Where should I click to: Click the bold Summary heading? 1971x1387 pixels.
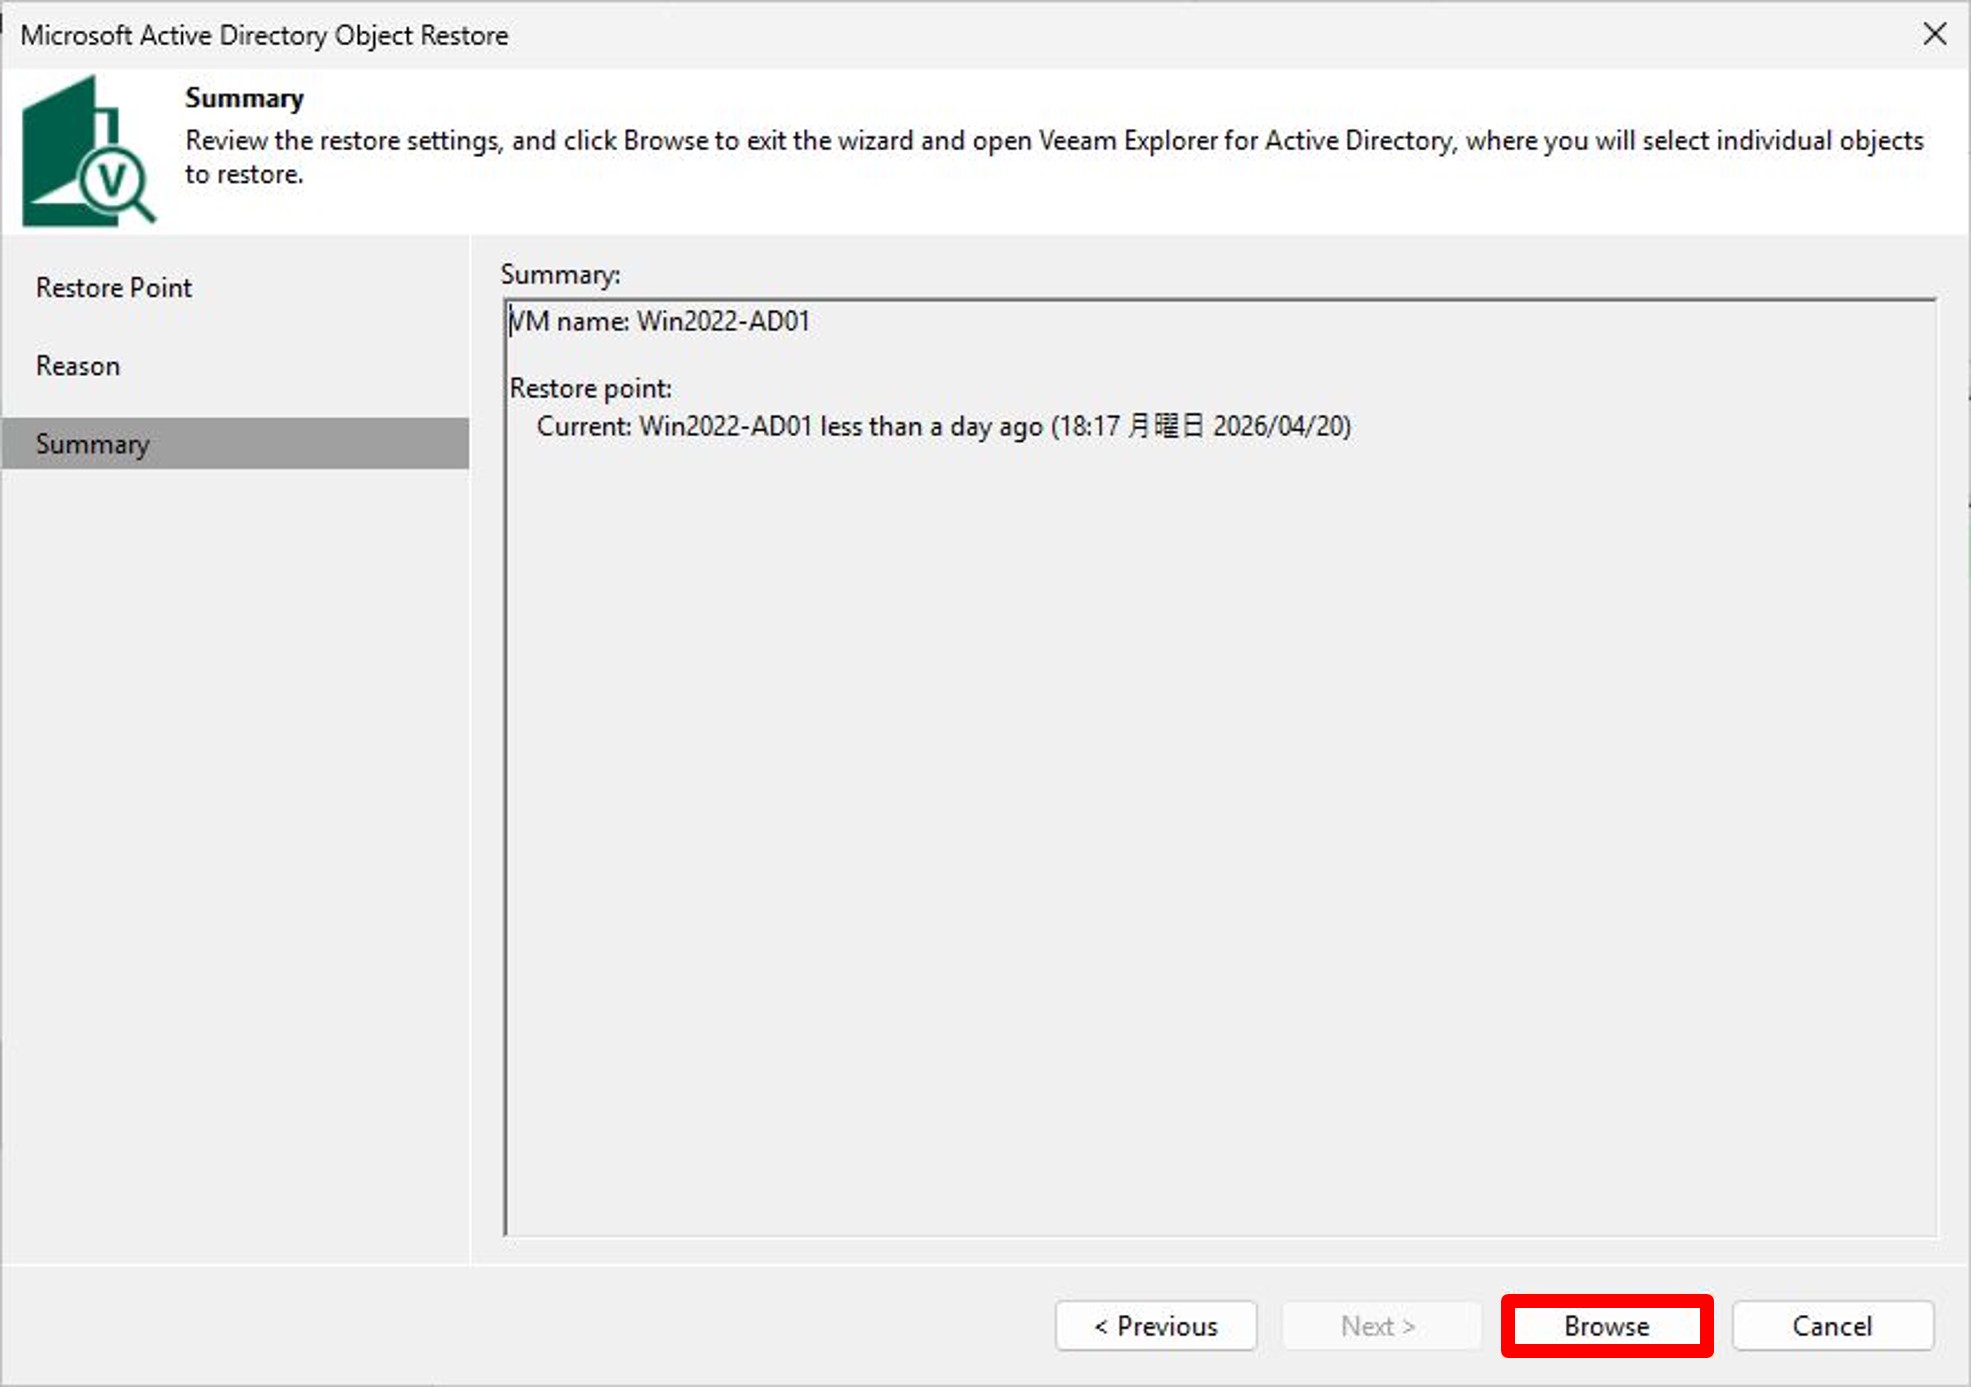(244, 98)
